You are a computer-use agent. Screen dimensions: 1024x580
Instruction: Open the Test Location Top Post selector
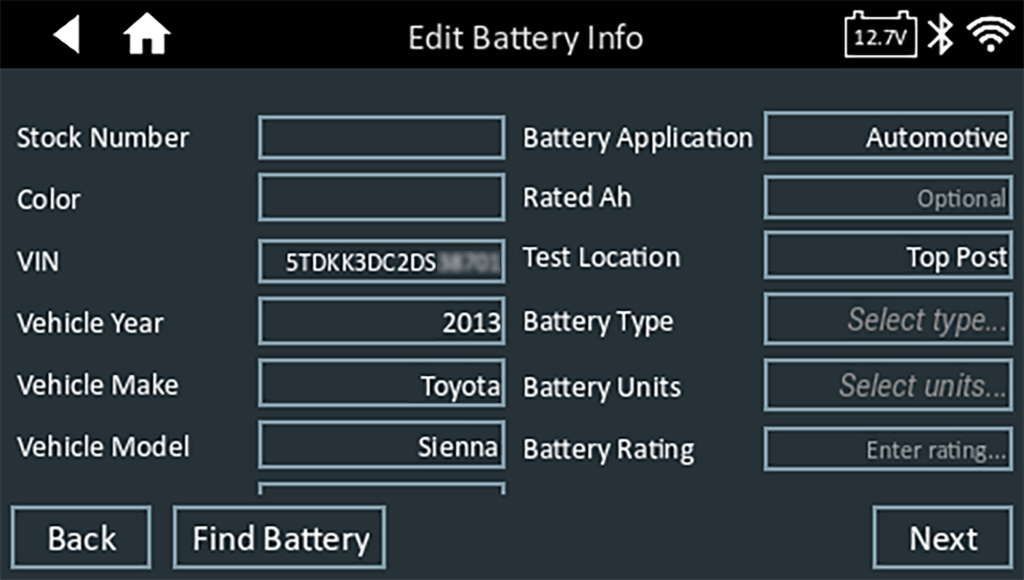pyautogui.click(x=889, y=257)
